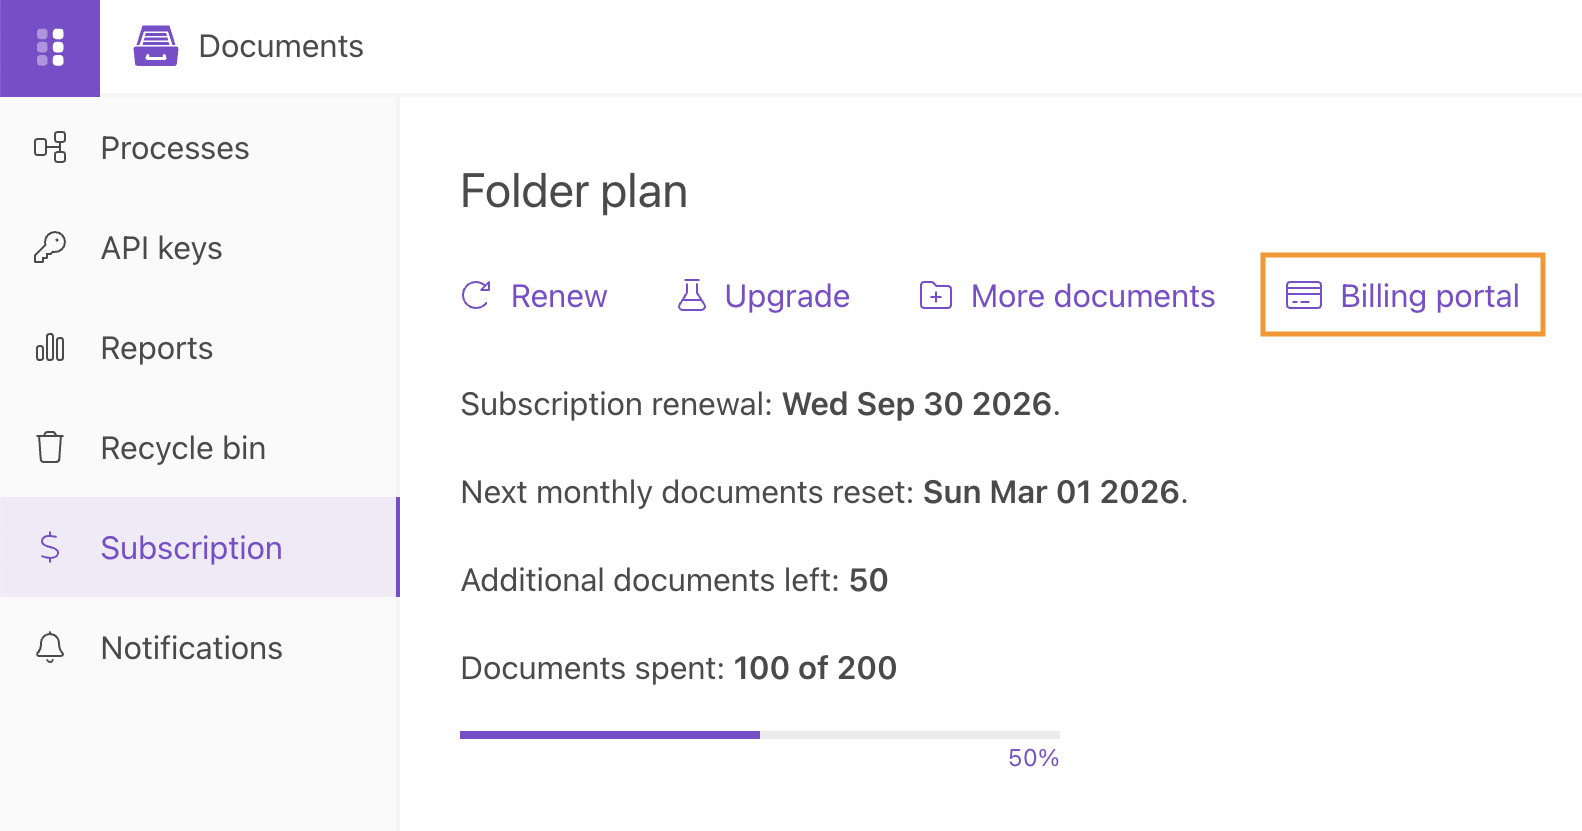Viewport: 1582px width, 831px height.
Task: Upgrade the current plan
Action: (x=786, y=295)
